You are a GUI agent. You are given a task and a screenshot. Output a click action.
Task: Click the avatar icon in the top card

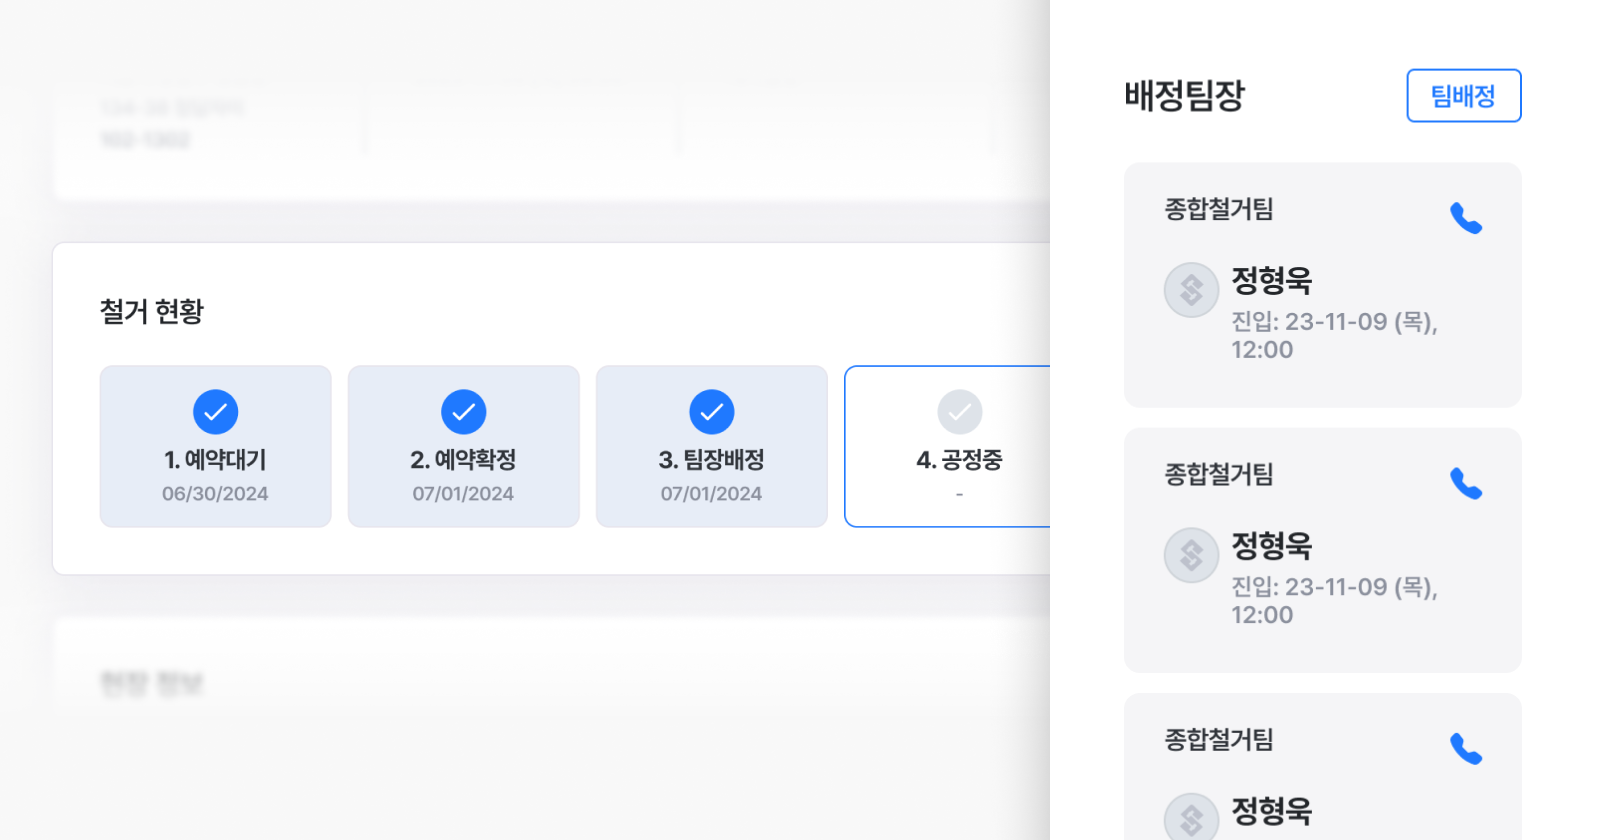[x=1191, y=290]
